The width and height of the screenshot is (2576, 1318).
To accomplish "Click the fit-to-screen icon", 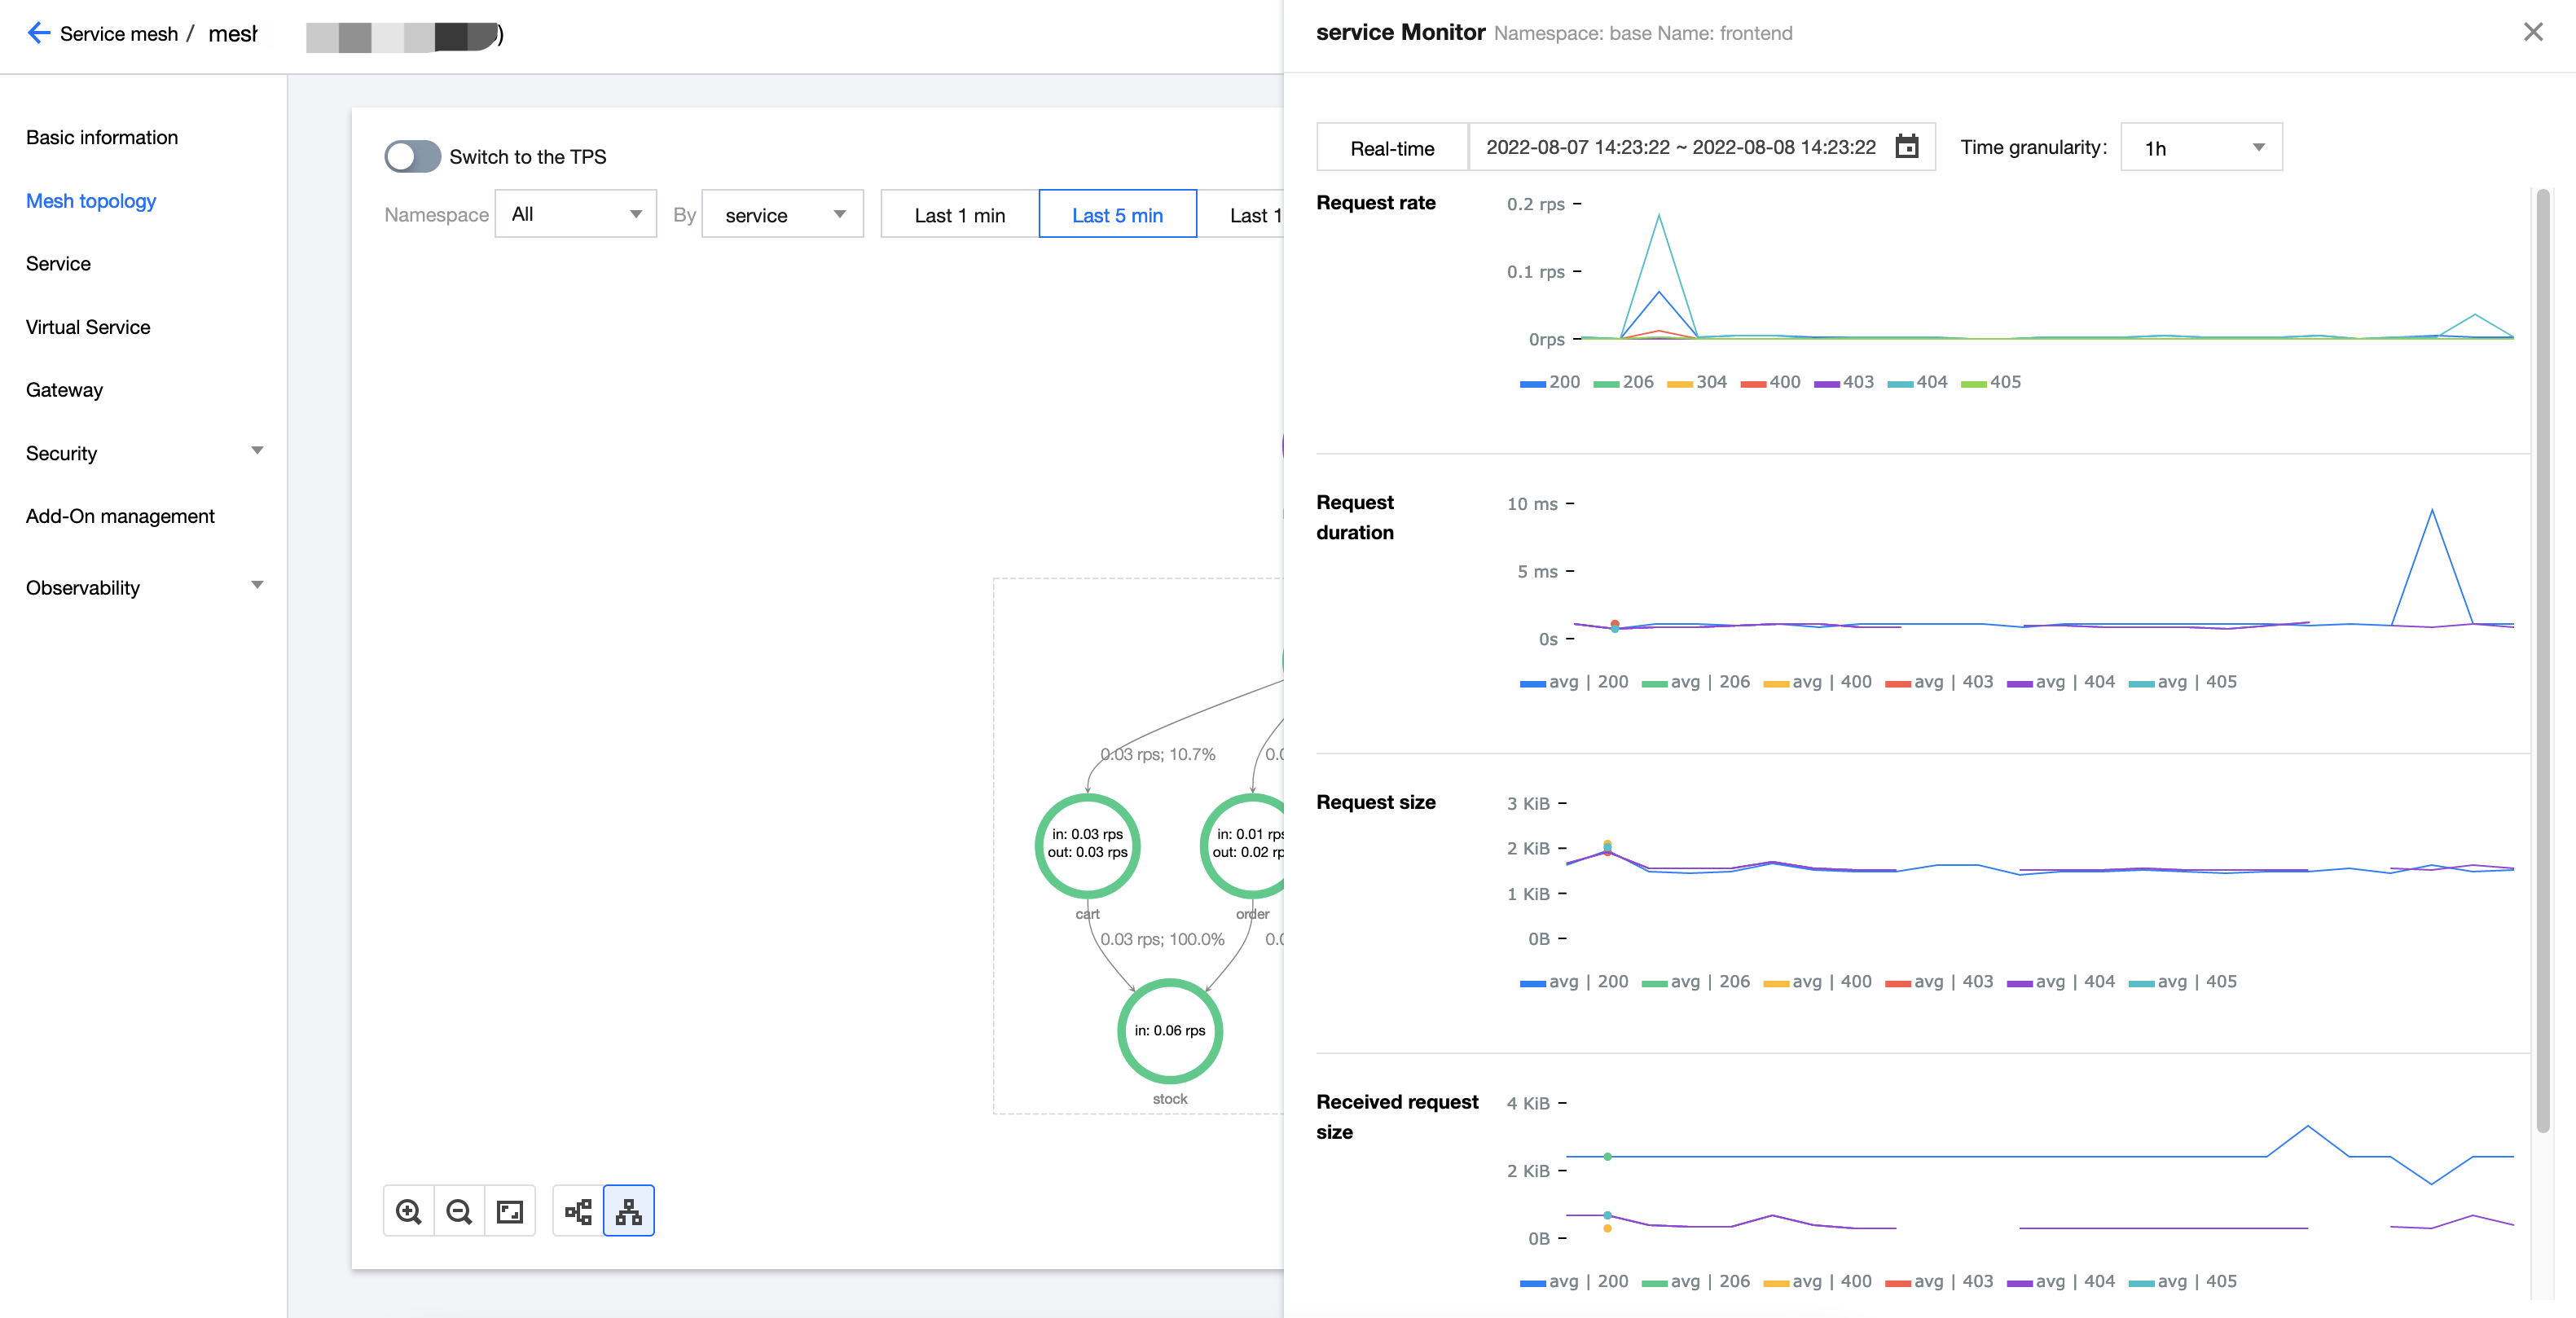I will (510, 1211).
